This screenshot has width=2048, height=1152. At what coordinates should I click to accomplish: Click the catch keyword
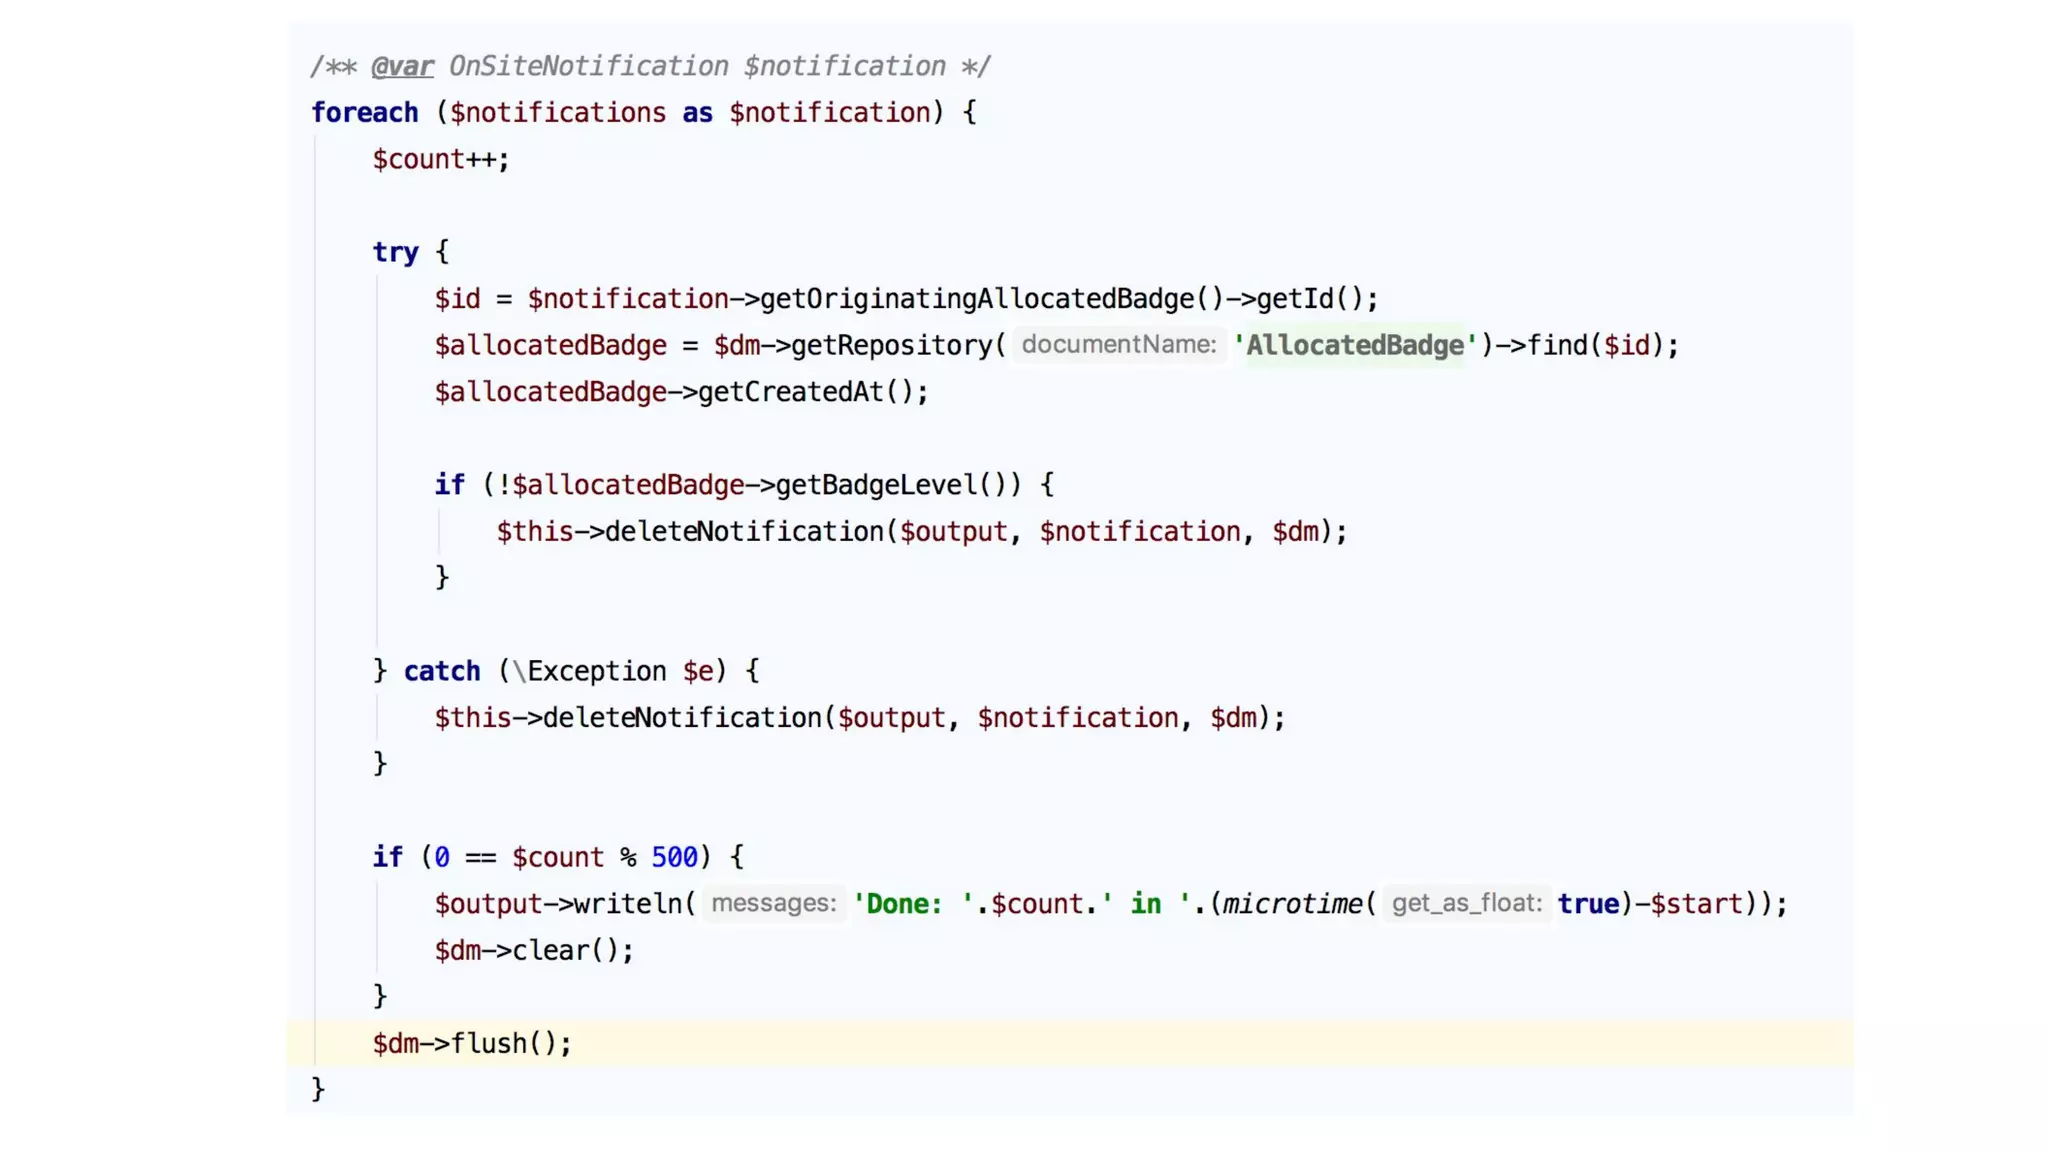point(441,671)
